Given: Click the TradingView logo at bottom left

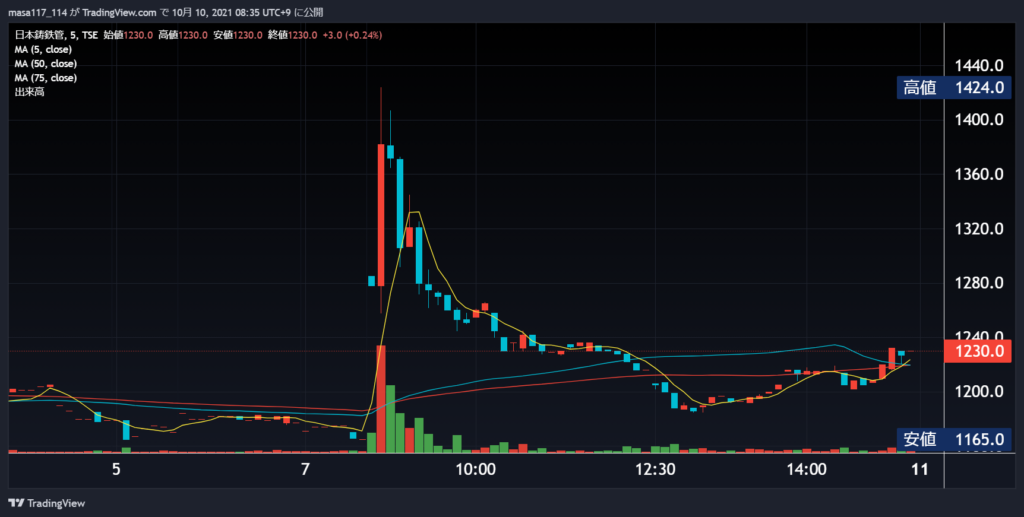Looking at the screenshot, I should [x=46, y=503].
